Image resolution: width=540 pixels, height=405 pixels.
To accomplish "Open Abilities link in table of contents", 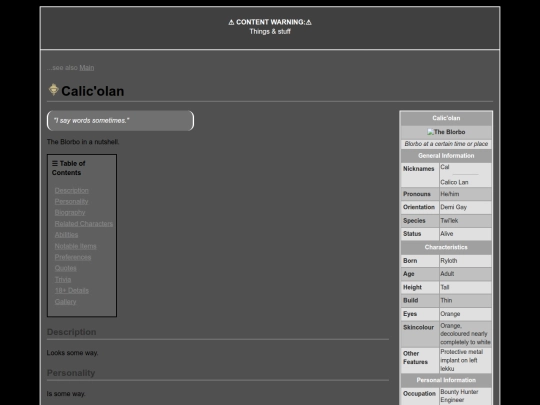I will (x=66, y=235).
